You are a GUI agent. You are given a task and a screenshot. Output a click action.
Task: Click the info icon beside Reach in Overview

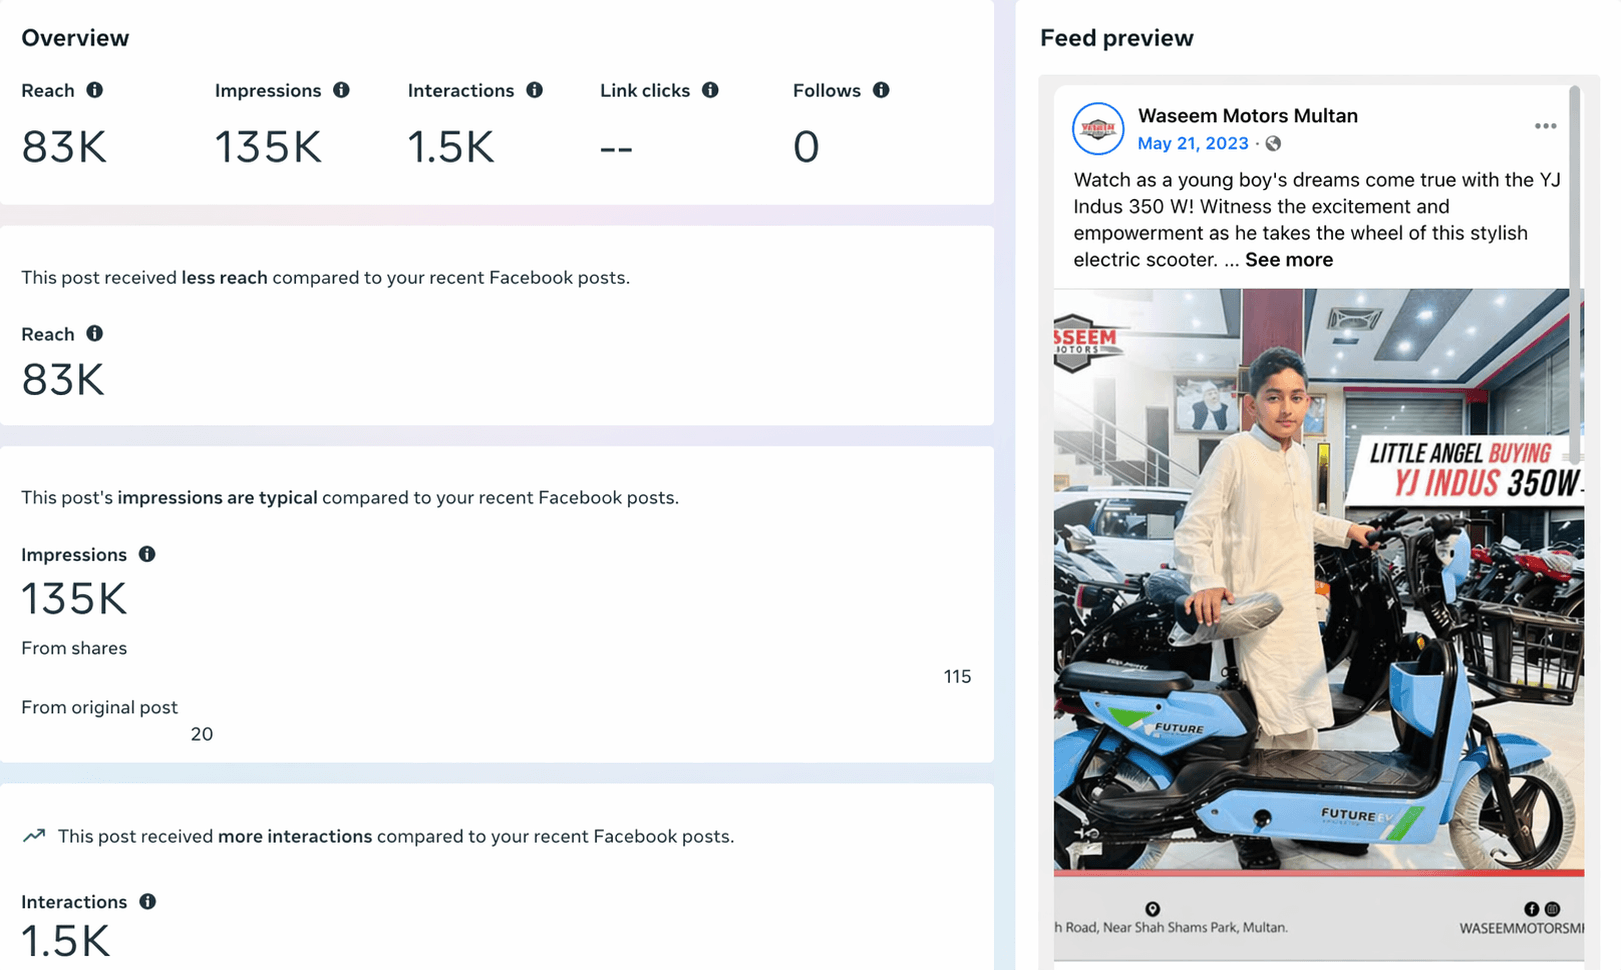click(x=95, y=90)
